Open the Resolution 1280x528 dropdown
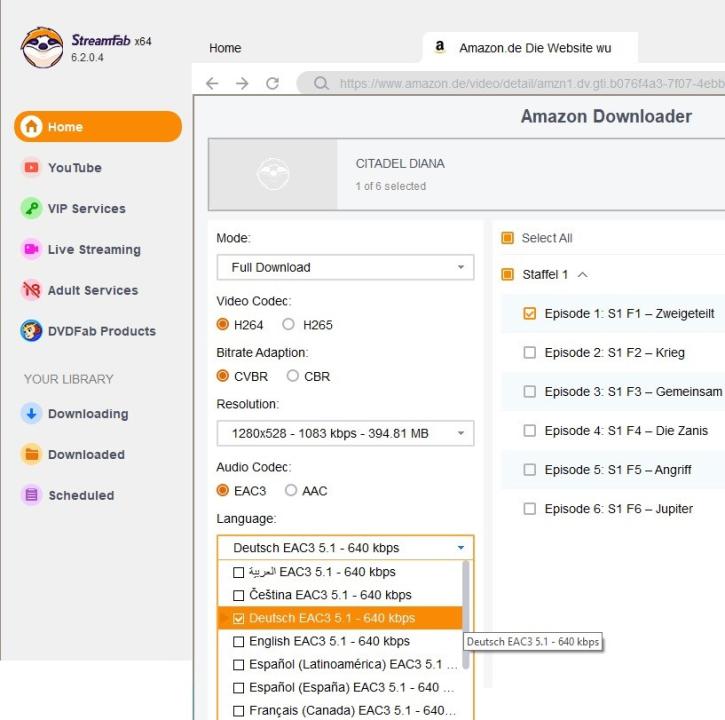This screenshot has height=720, width=725. [345, 433]
